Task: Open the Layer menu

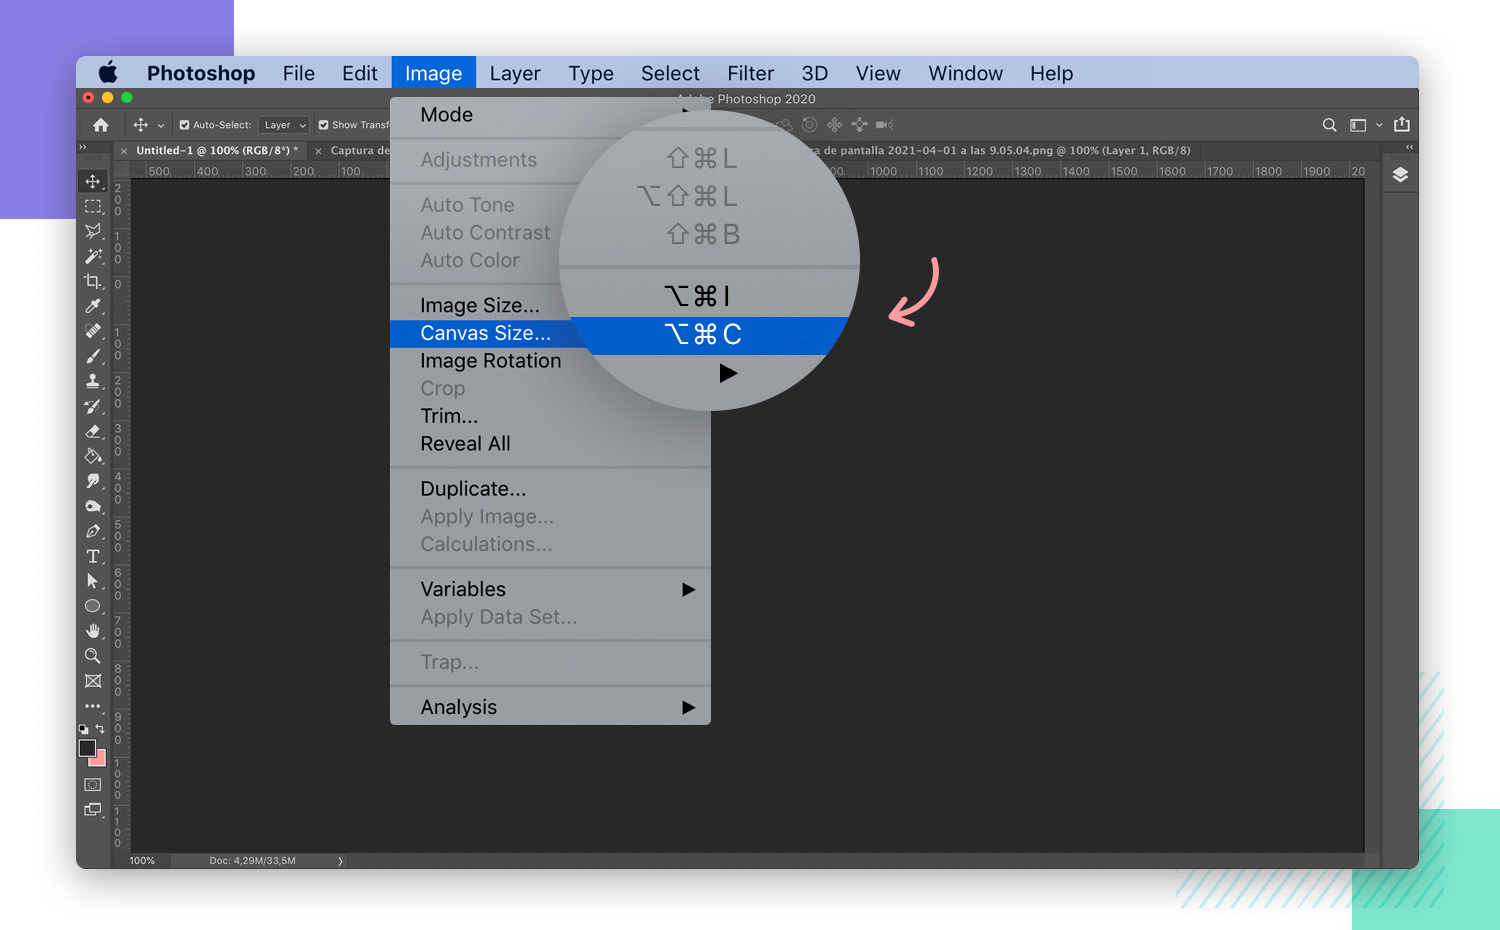Action: point(515,73)
